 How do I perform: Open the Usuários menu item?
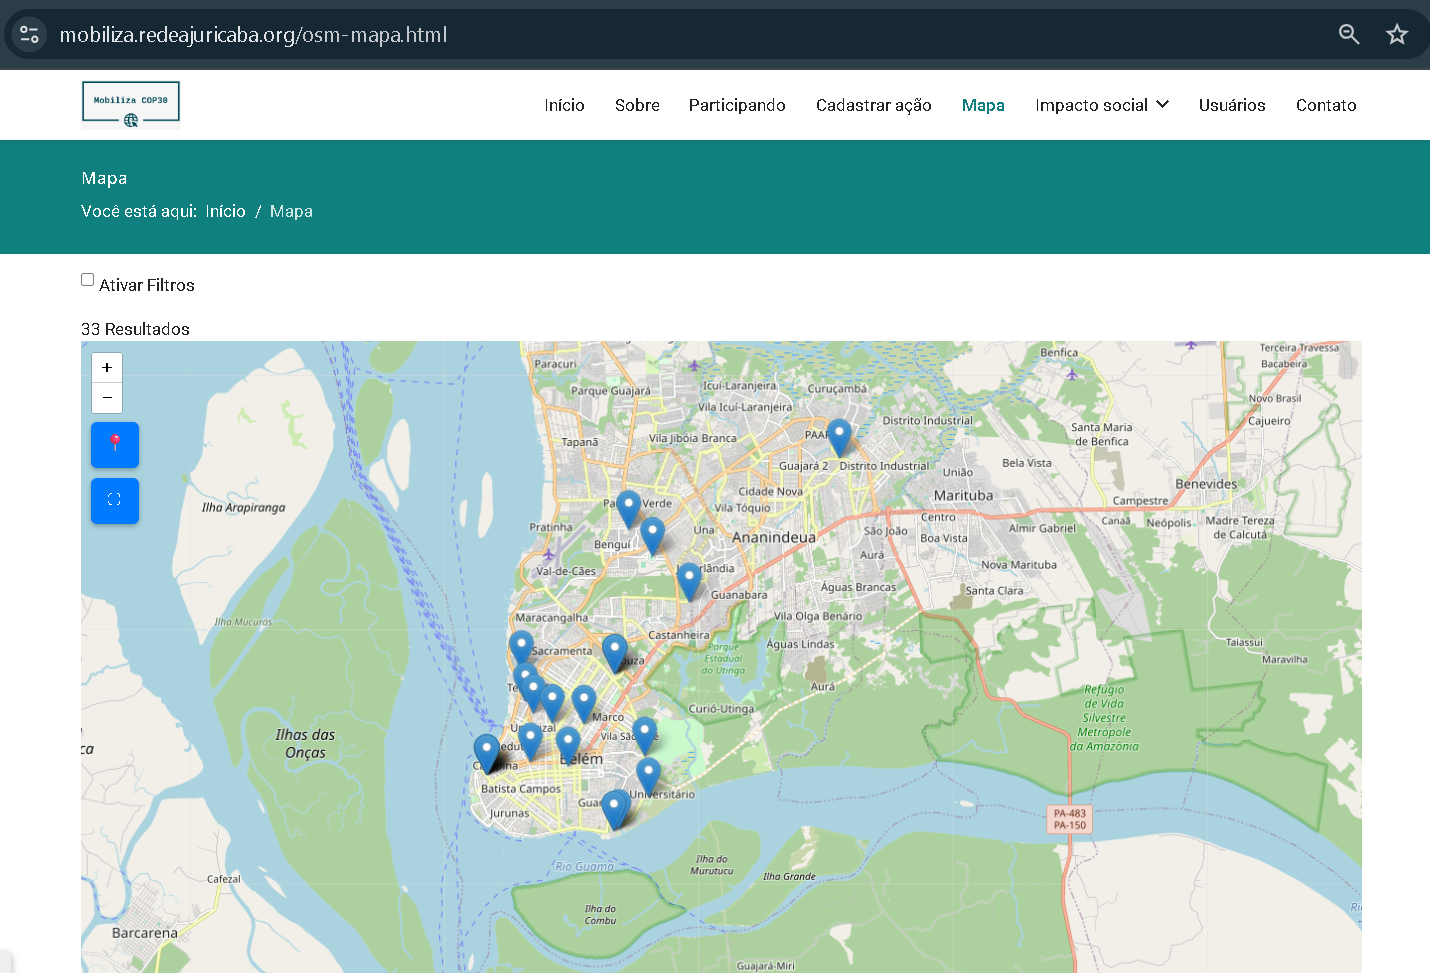(1232, 105)
